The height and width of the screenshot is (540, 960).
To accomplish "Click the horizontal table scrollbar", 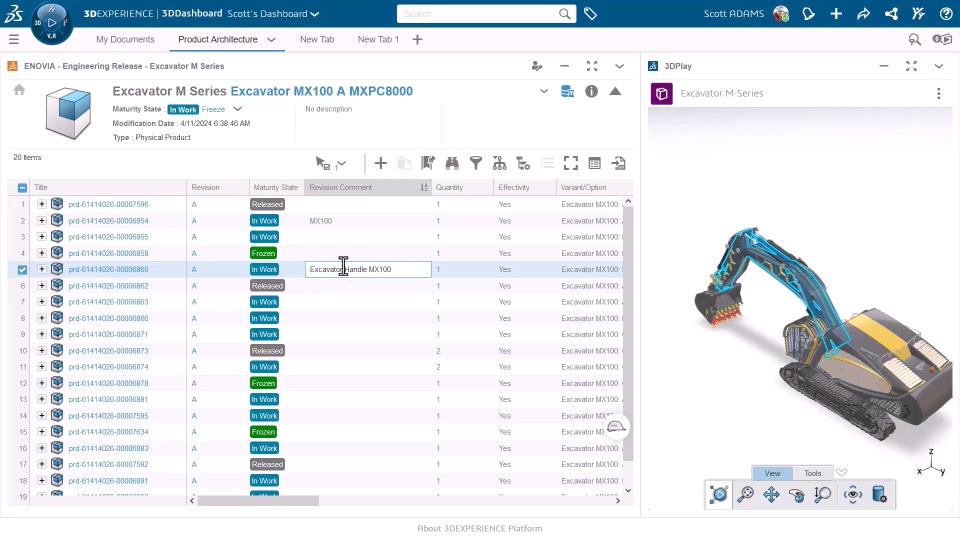I will tap(258, 500).
